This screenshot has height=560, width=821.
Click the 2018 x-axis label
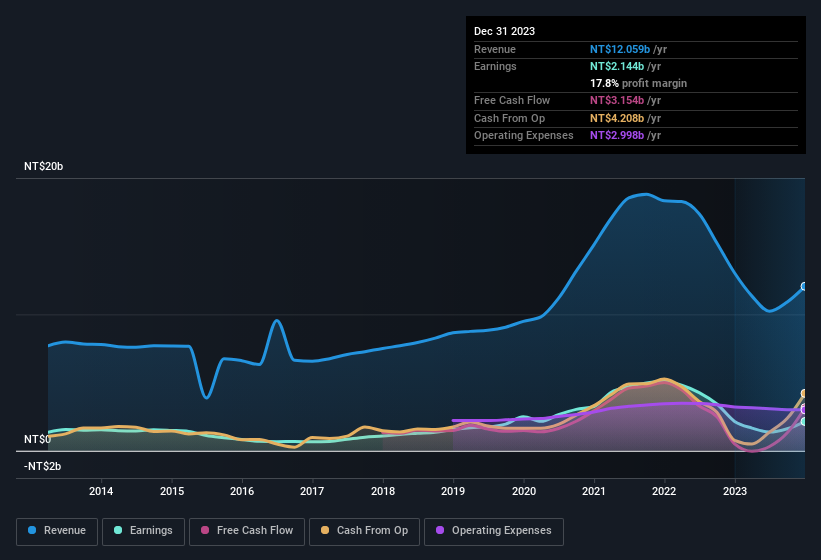tap(383, 491)
